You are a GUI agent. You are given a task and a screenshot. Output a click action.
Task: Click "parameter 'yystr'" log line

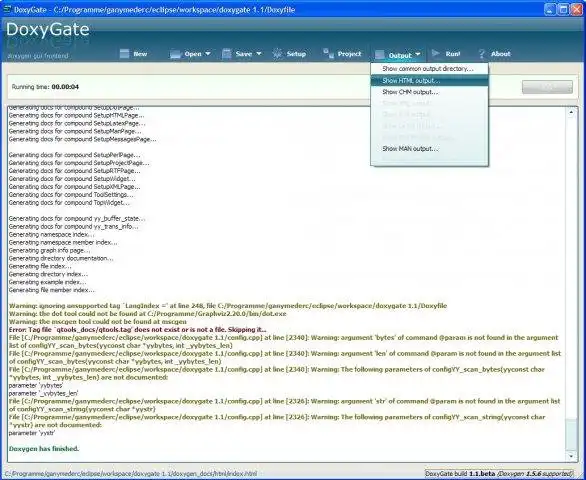(x=32, y=433)
